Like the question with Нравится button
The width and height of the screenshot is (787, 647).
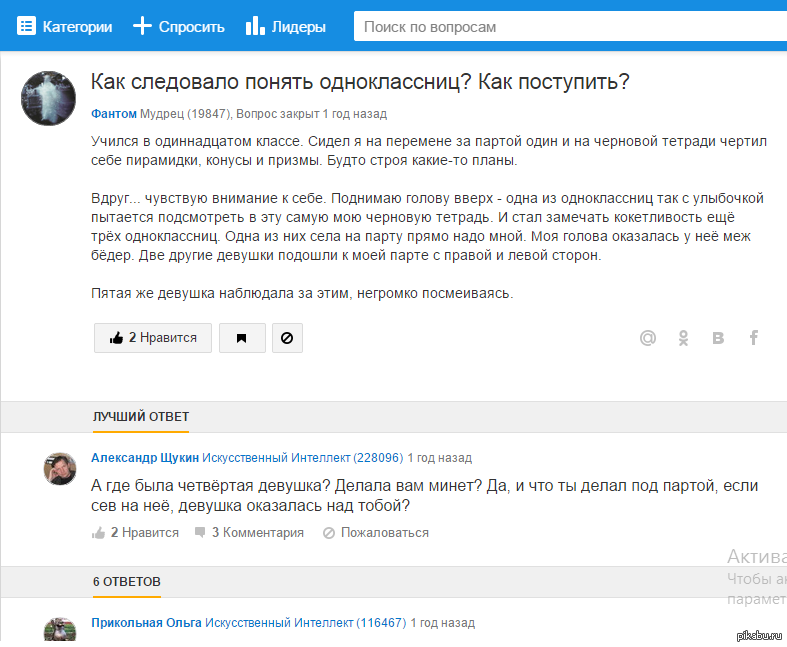point(153,338)
